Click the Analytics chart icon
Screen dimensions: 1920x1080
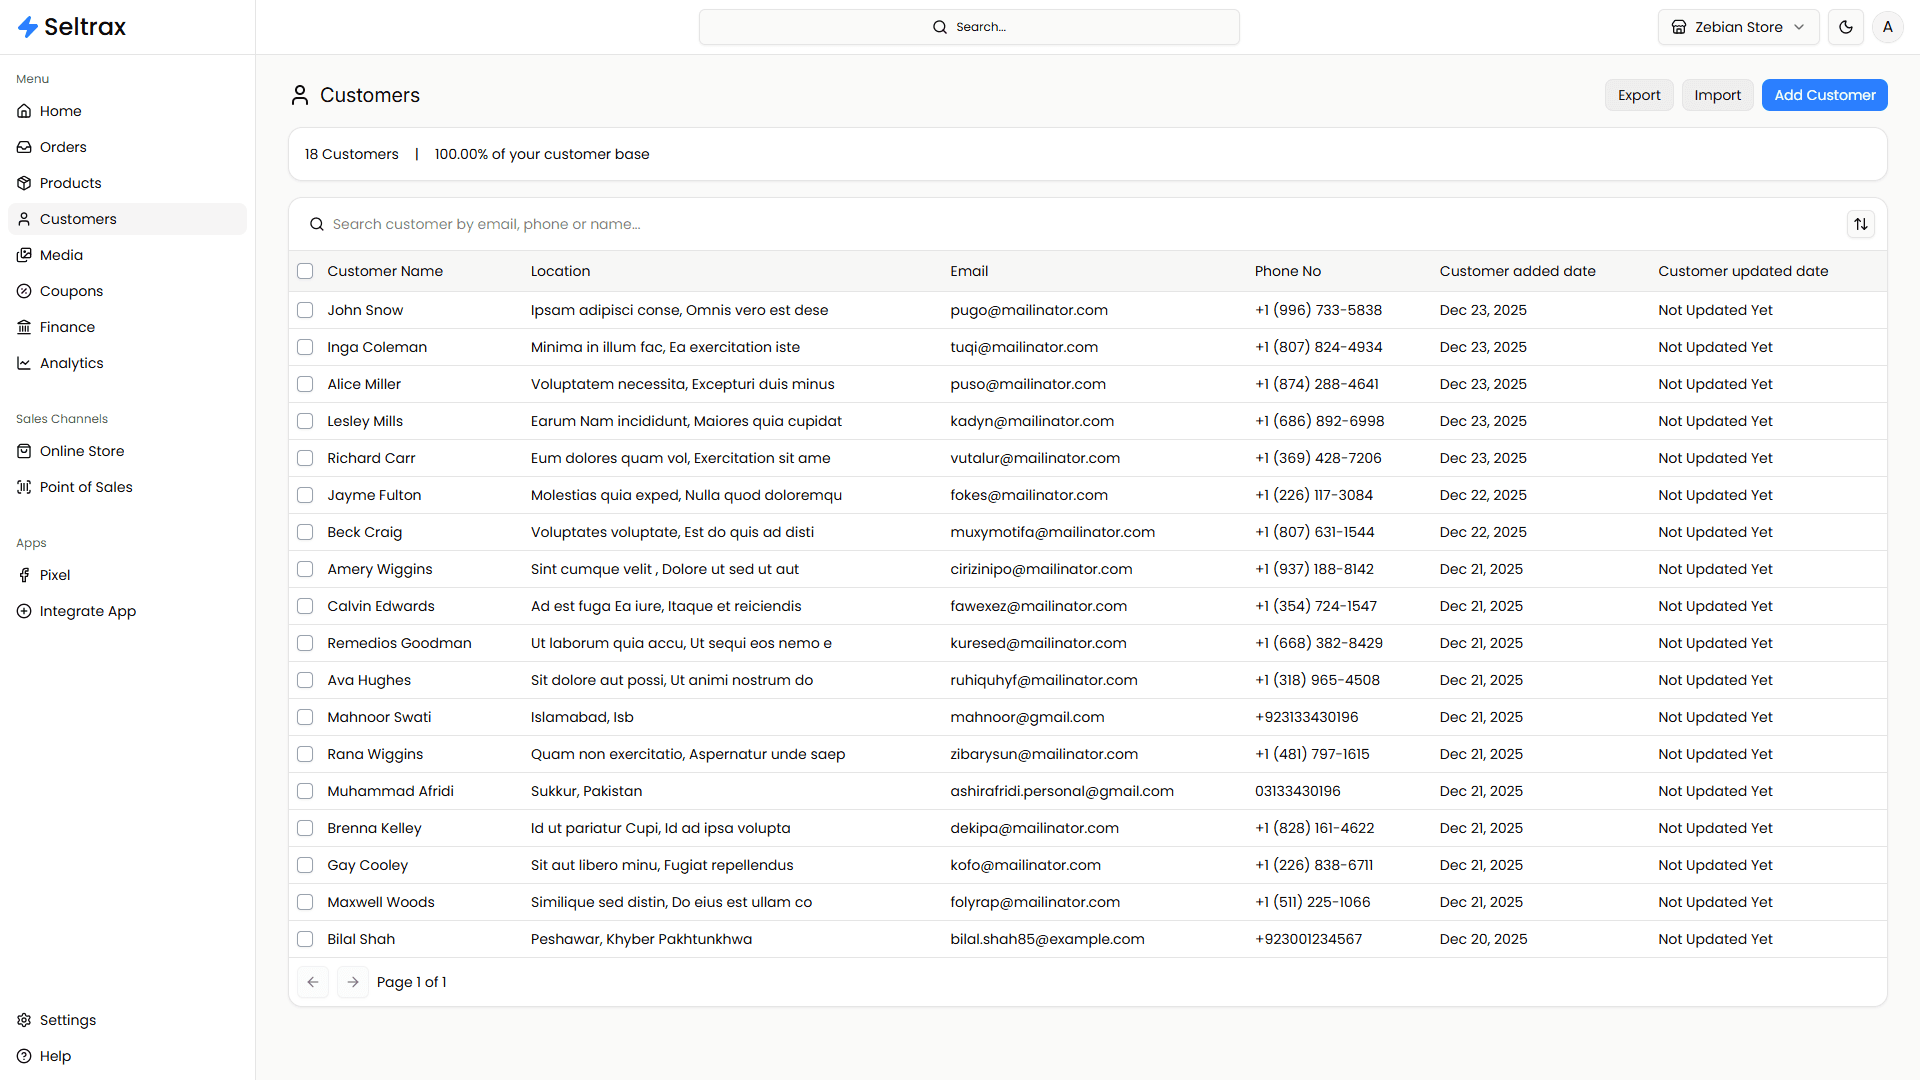pos(24,363)
